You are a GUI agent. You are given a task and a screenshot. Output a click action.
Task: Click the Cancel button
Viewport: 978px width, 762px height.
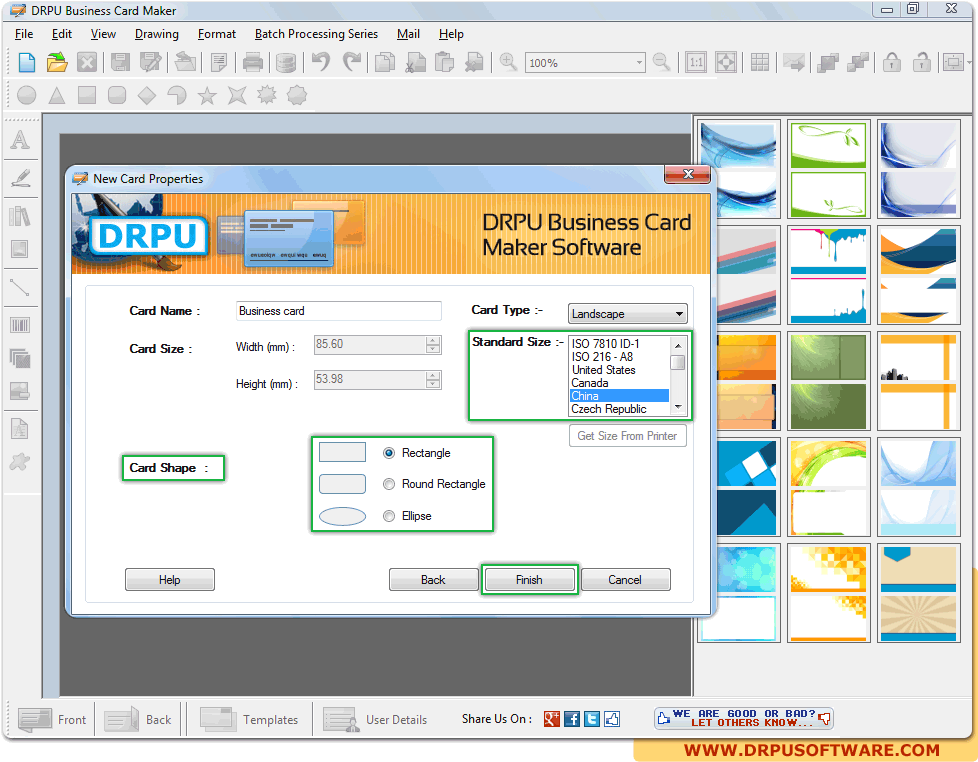pos(625,579)
